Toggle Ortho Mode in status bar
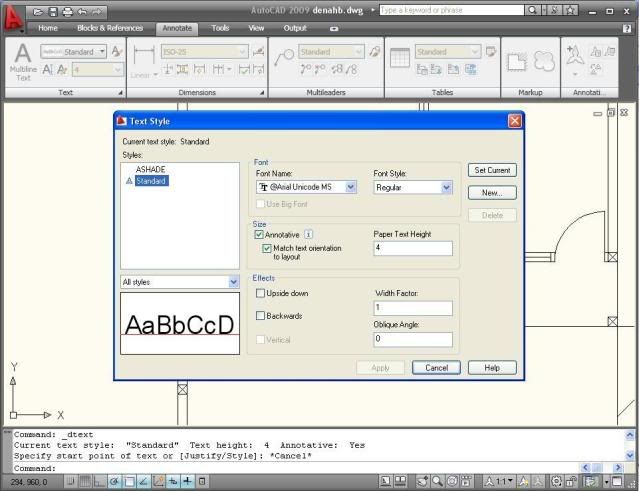 (100, 482)
